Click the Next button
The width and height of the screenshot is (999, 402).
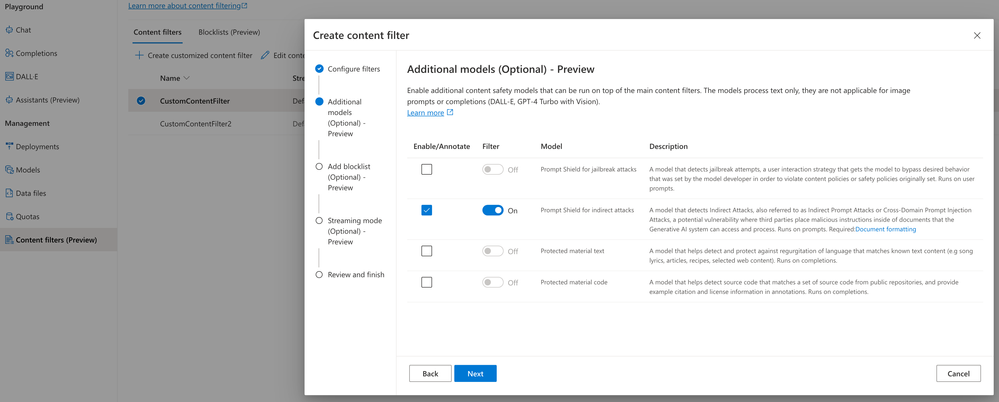pos(475,373)
